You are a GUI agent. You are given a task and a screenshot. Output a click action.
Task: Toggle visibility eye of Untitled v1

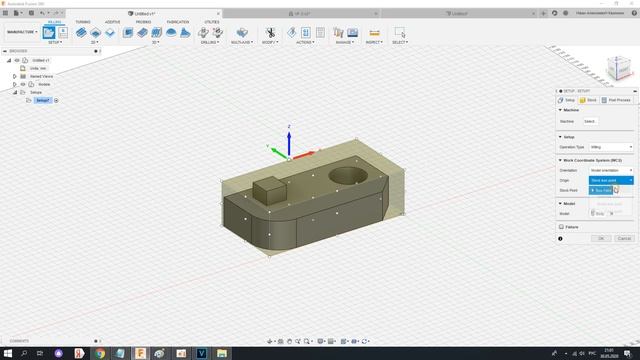(x=17, y=60)
